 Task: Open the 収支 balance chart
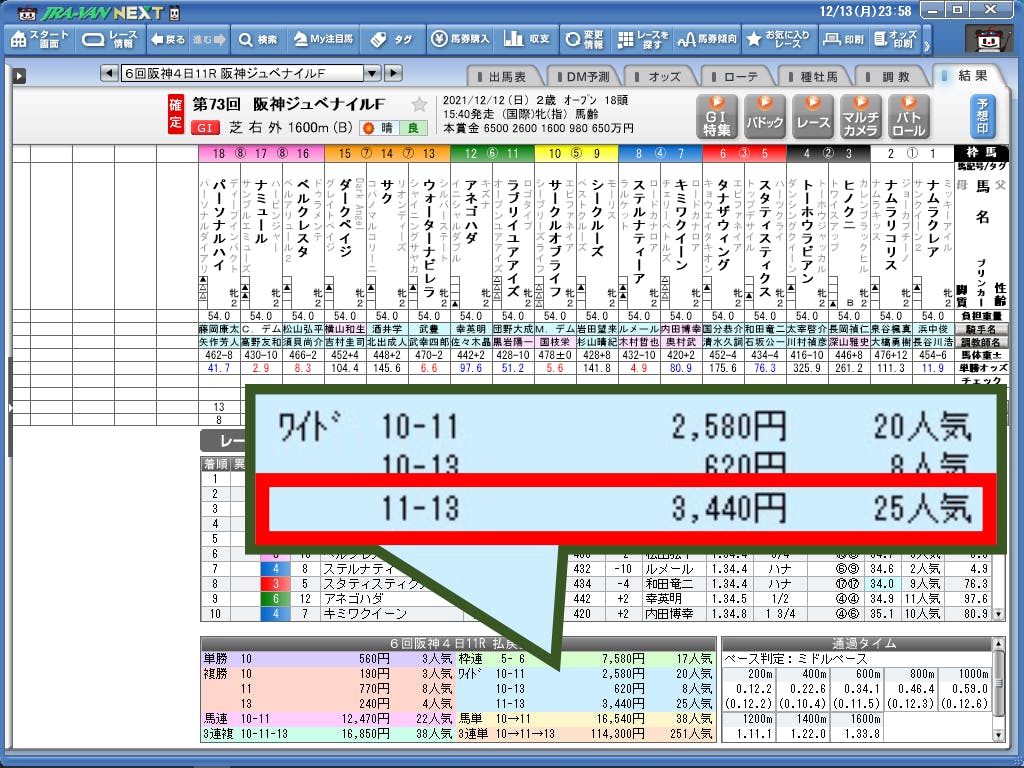click(528, 40)
